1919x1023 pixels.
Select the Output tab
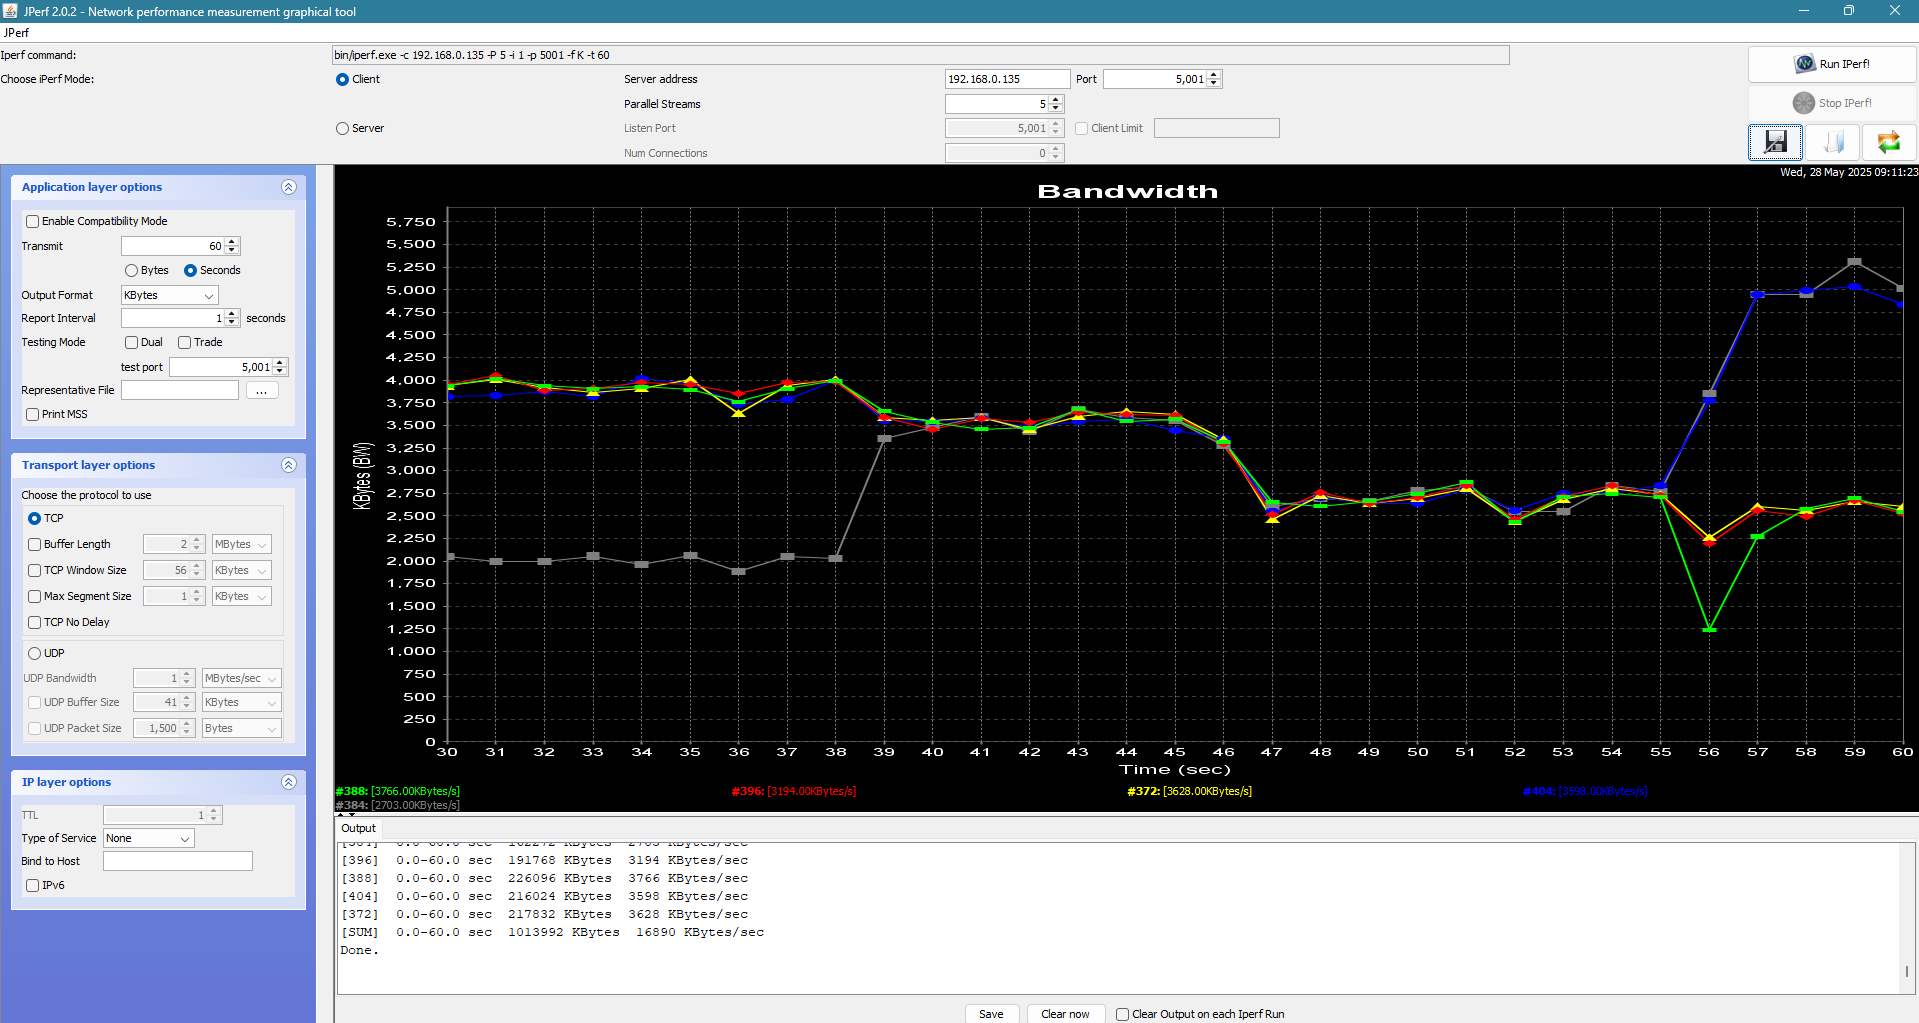[358, 828]
